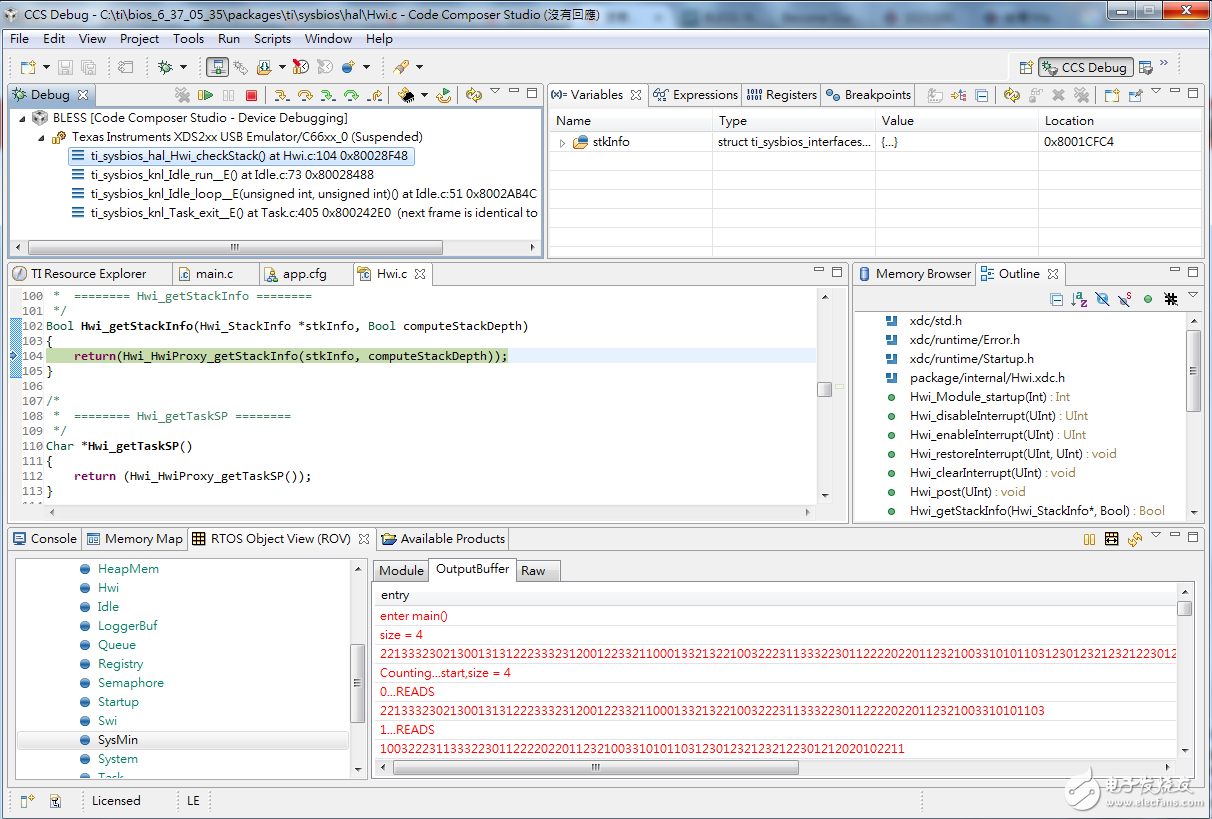
Task: Collapse the BLESS debug session tree node
Action: coord(23,118)
